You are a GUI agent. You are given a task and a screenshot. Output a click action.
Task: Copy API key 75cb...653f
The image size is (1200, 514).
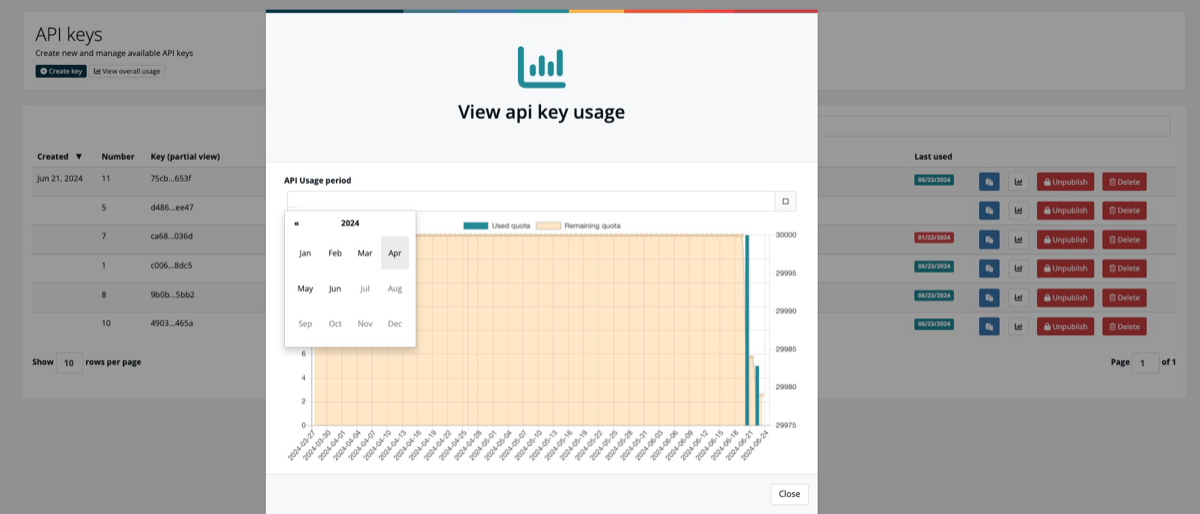989,182
